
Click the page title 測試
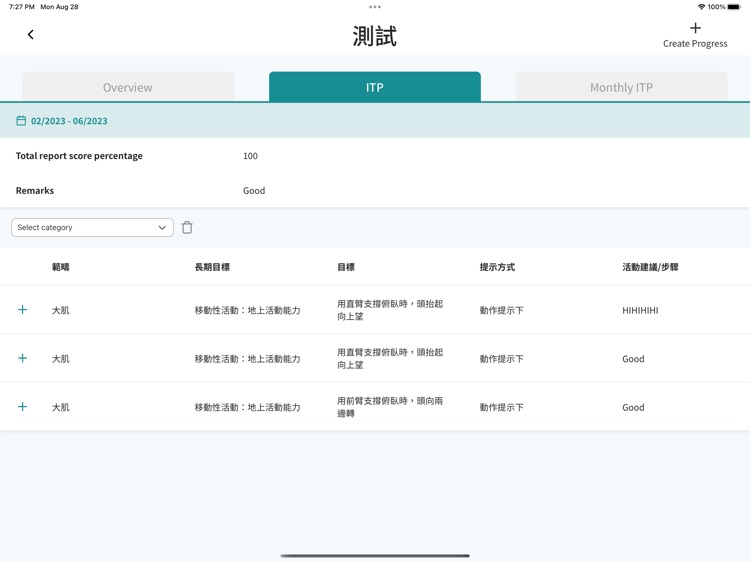coord(375,36)
